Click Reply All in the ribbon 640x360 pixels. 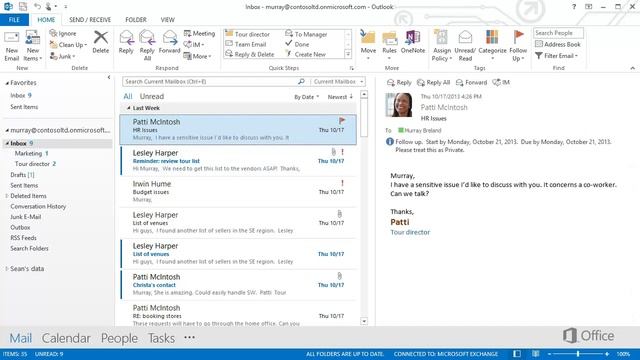point(147,45)
